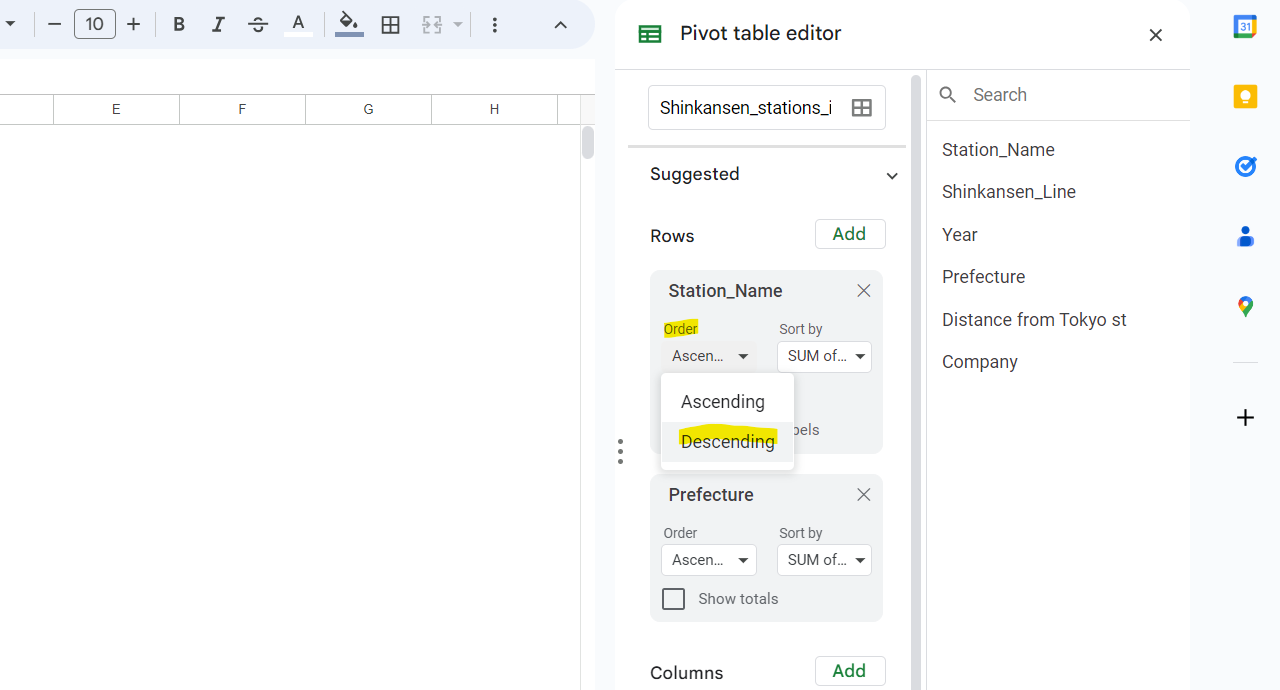This screenshot has height=690, width=1280.
Task: Enable Show totals checkbox under Prefecture
Action: [674, 599]
